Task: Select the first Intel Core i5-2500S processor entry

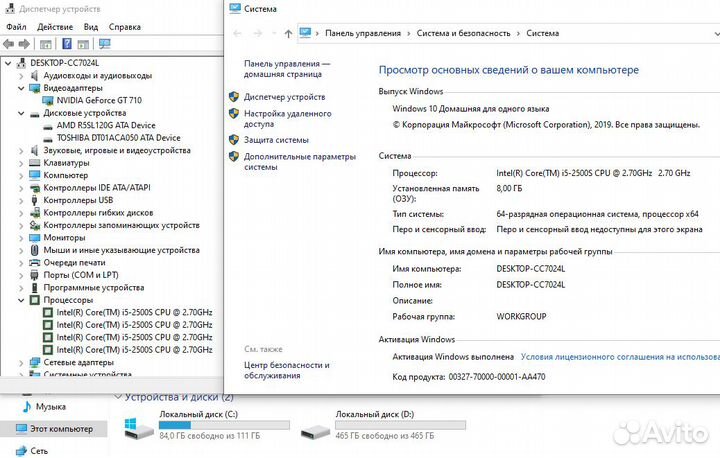Action: 134,312
